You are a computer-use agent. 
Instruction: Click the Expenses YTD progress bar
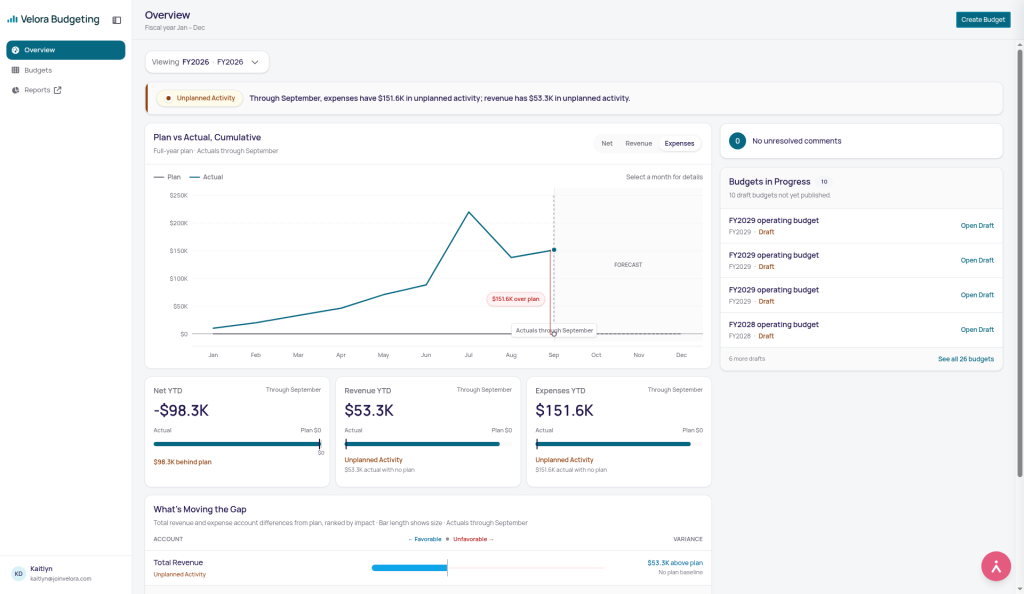point(619,444)
